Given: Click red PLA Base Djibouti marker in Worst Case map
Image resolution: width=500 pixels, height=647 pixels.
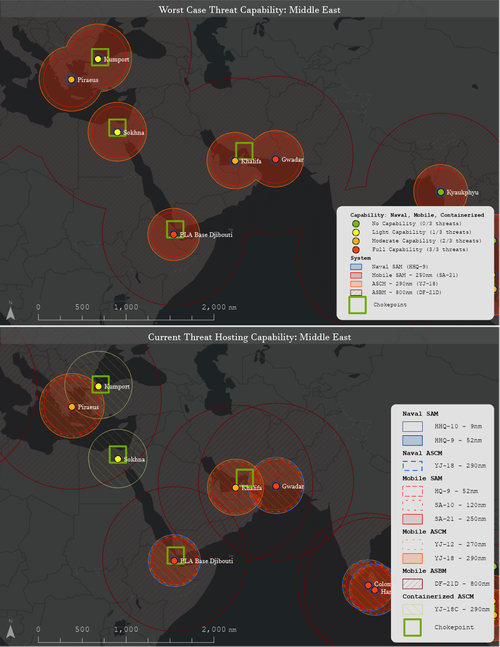Looking at the screenshot, I should (174, 234).
